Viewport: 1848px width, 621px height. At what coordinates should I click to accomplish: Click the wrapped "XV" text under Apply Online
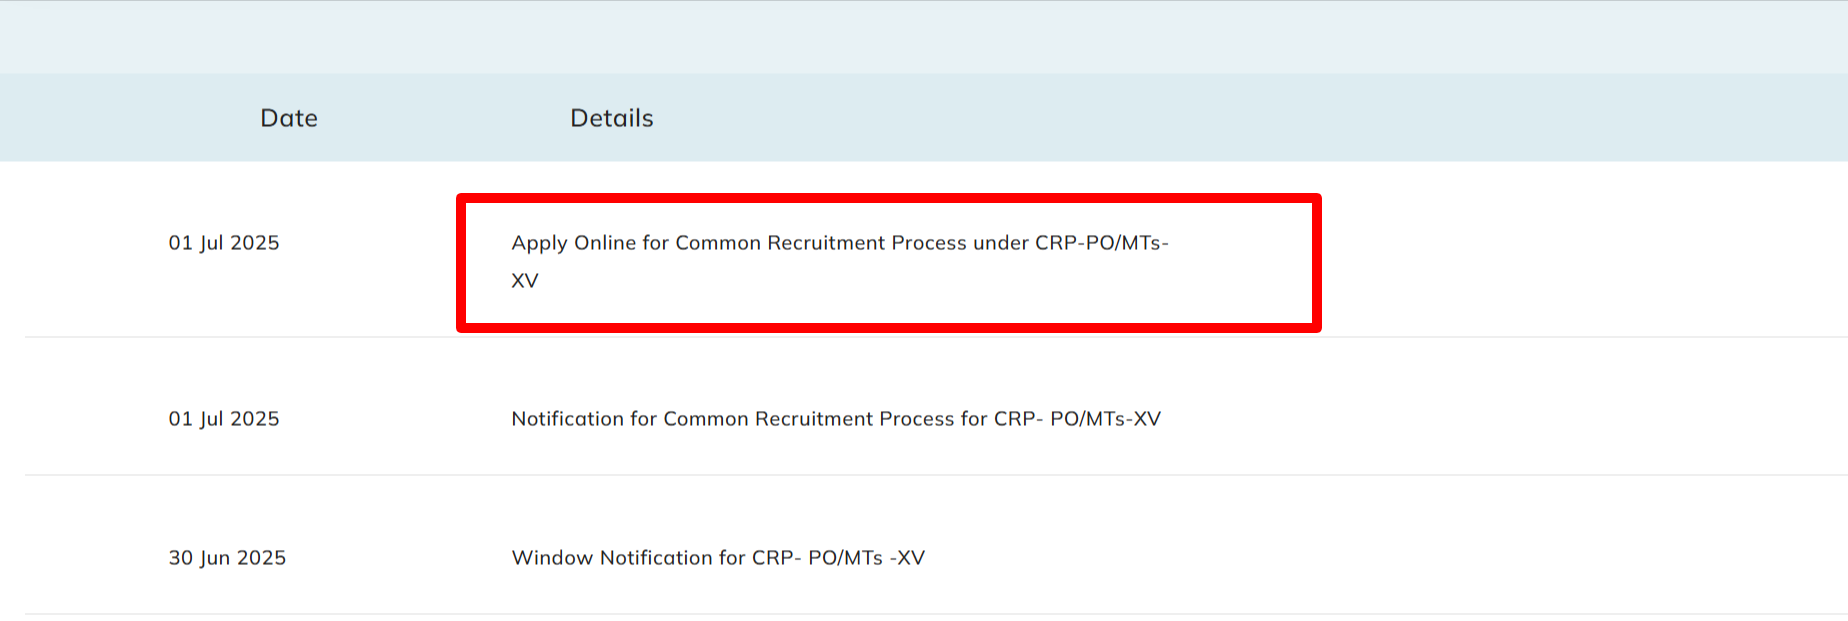coord(525,281)
